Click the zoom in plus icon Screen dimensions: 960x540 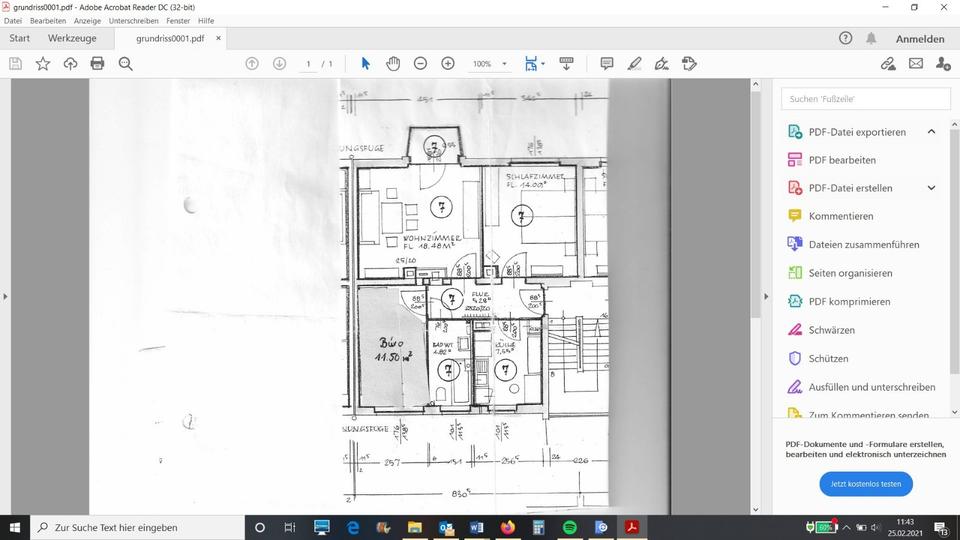(x=448, y=64)
